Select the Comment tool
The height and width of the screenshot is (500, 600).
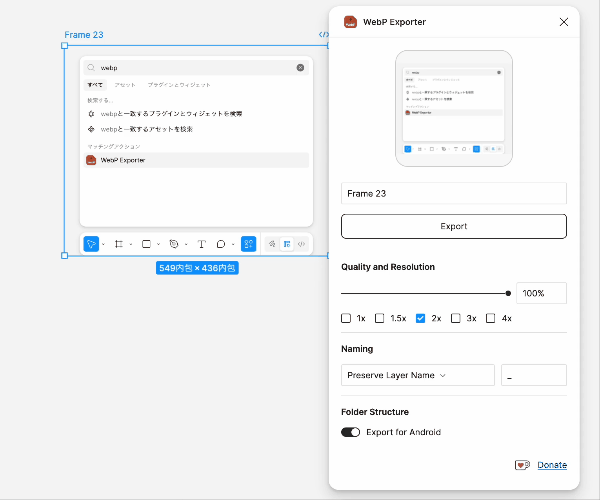(221, 244)
